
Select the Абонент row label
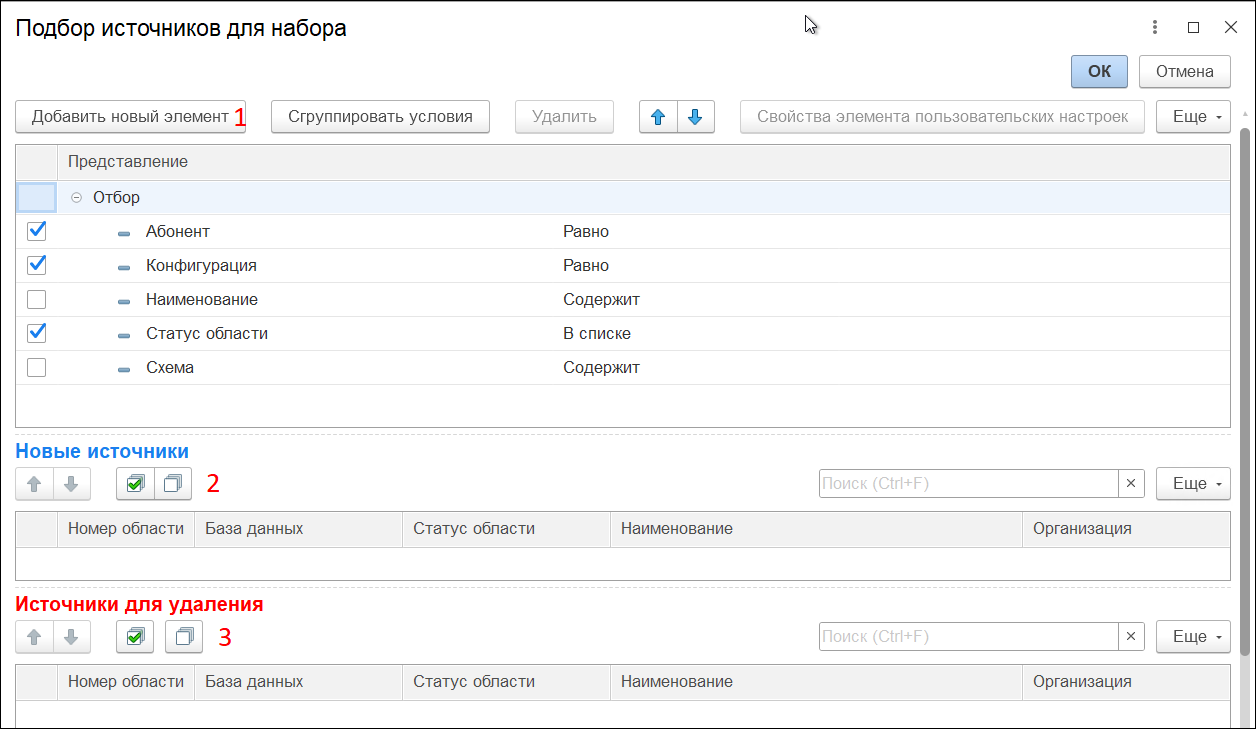click(178, 232)
